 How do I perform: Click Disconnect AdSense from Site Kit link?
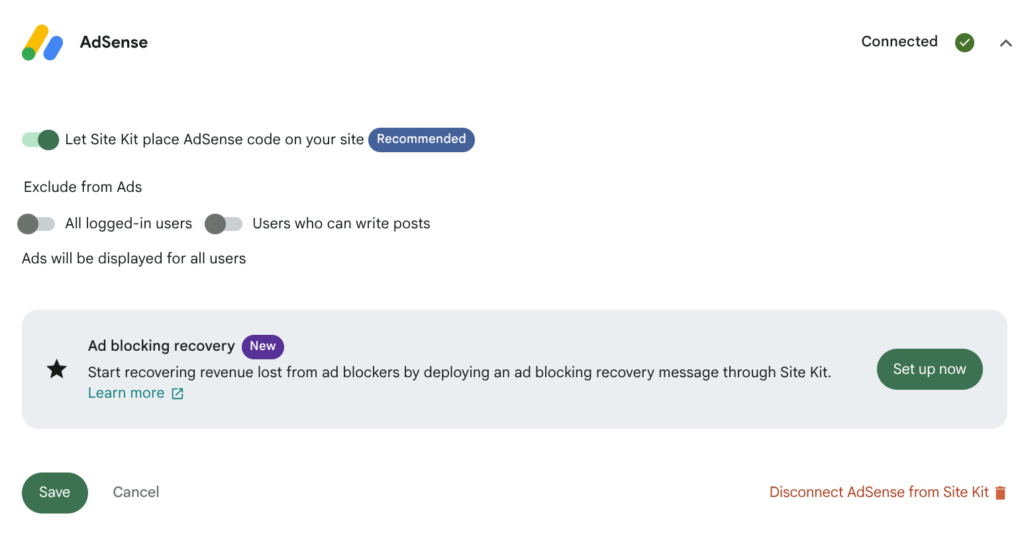point(879,492)
